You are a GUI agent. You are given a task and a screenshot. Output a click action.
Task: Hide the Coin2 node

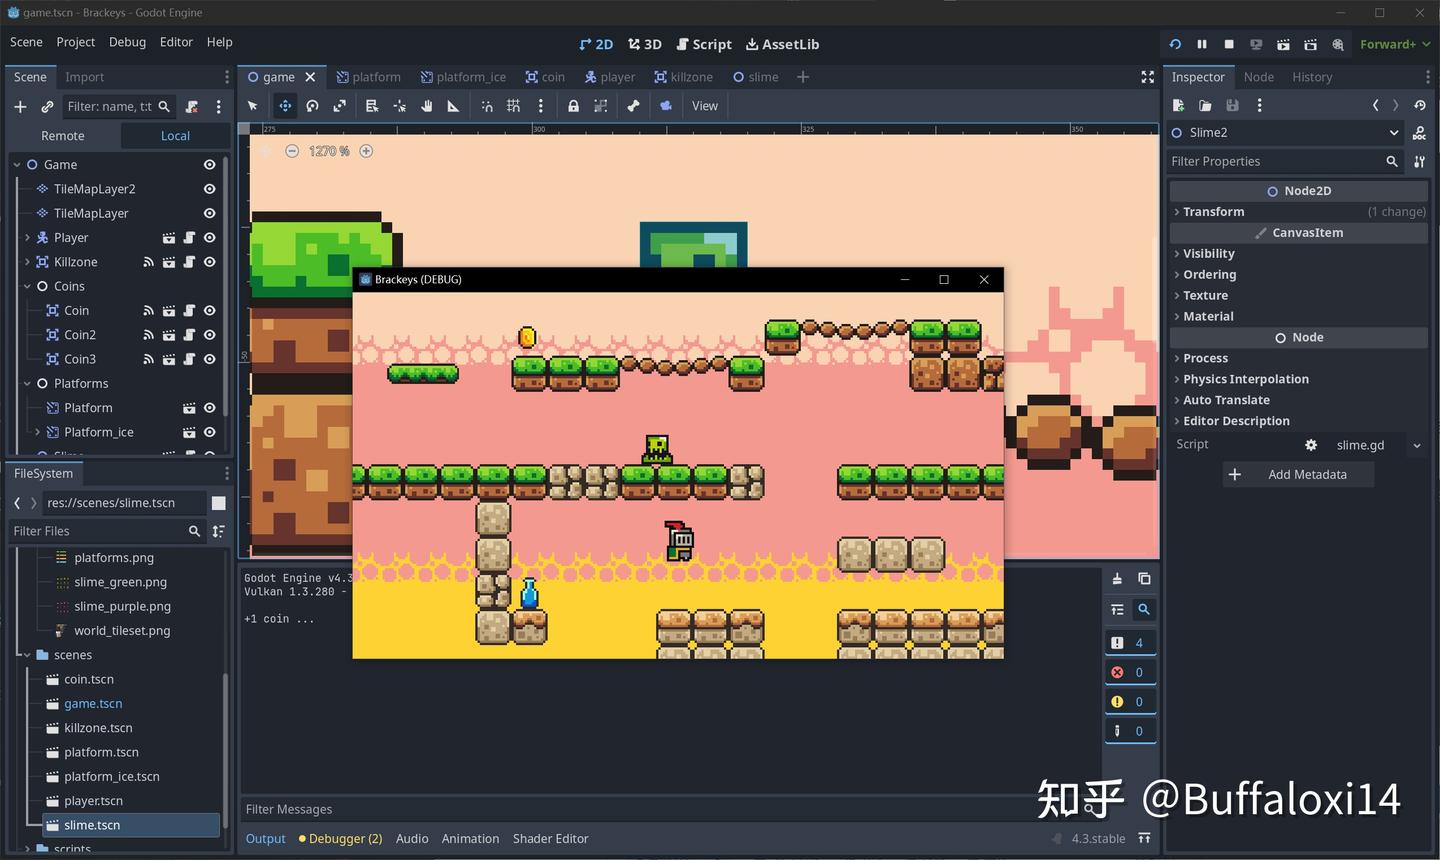point(209,334)
